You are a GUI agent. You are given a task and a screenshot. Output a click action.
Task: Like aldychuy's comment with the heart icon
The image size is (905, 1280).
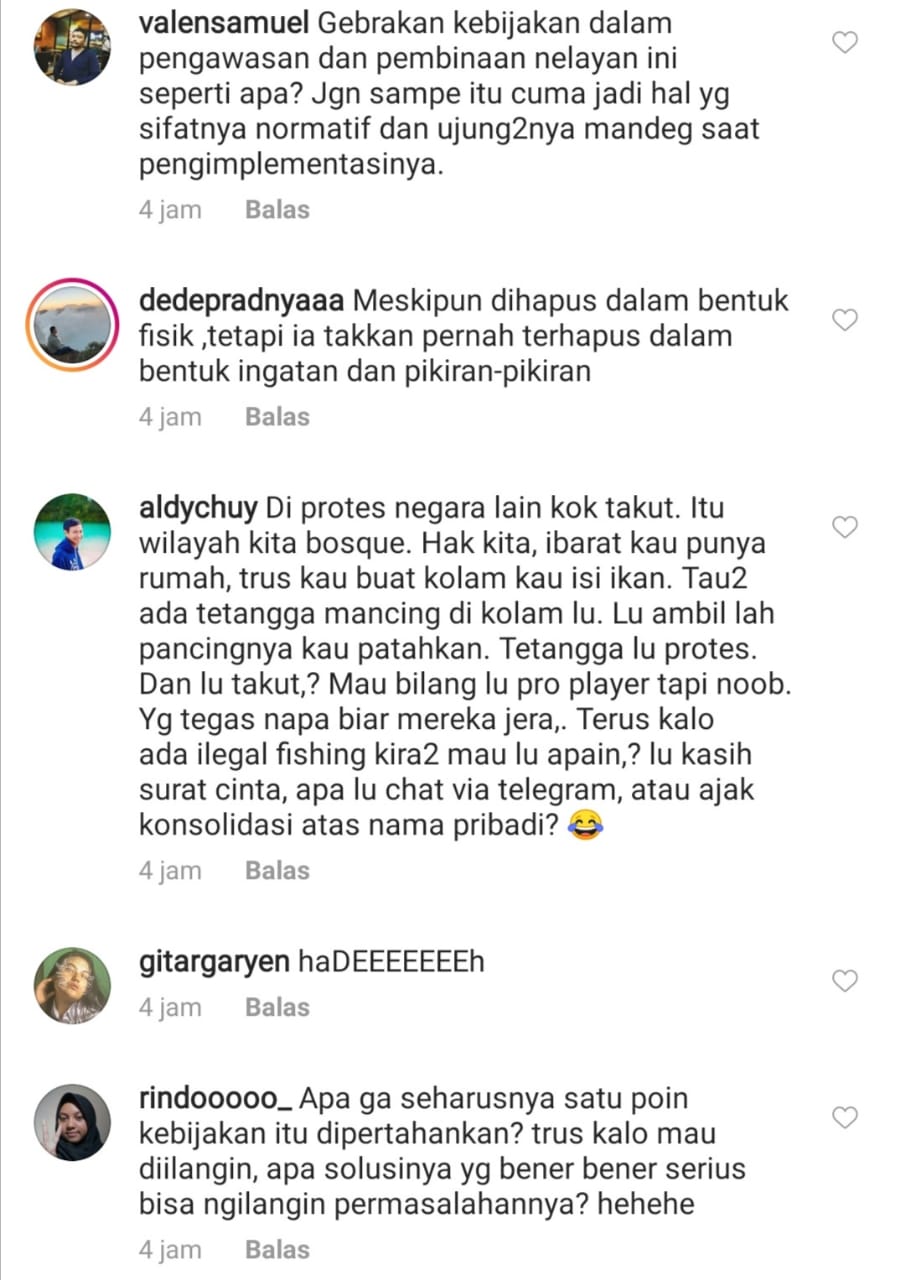[846, 527]
